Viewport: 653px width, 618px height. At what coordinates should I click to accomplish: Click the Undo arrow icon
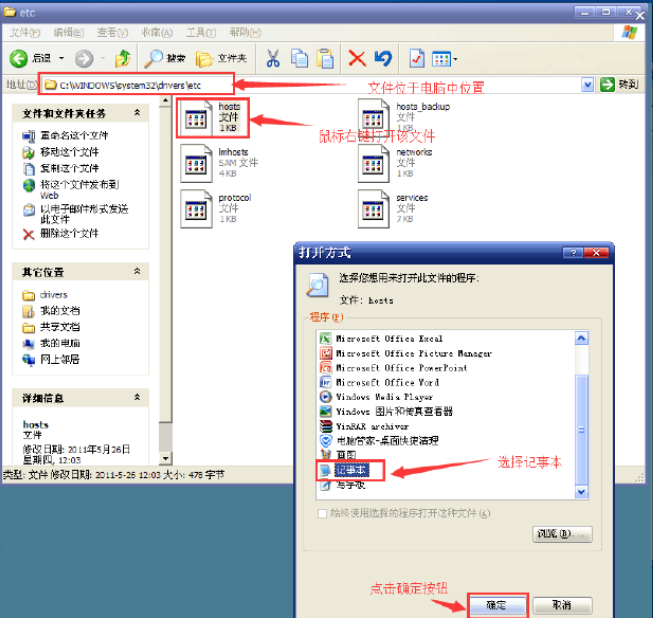(383, 58)
